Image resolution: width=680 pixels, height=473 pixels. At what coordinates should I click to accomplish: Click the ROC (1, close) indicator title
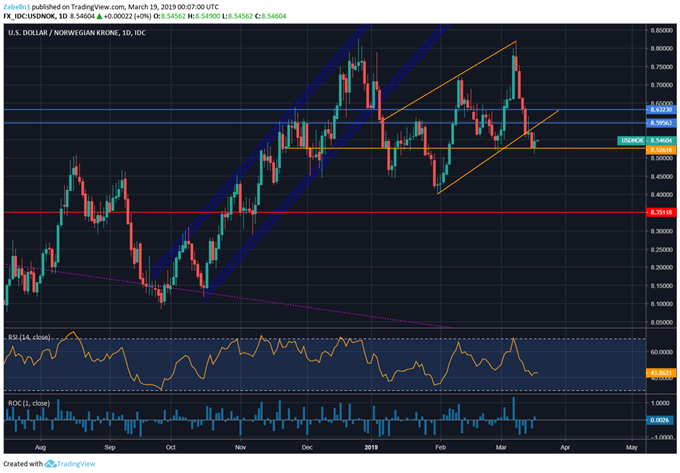pos(29,403)
